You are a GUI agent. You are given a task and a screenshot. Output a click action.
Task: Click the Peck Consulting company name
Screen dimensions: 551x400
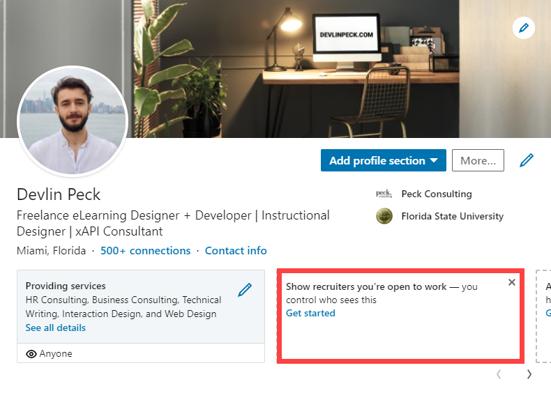[x=436, y=194]
